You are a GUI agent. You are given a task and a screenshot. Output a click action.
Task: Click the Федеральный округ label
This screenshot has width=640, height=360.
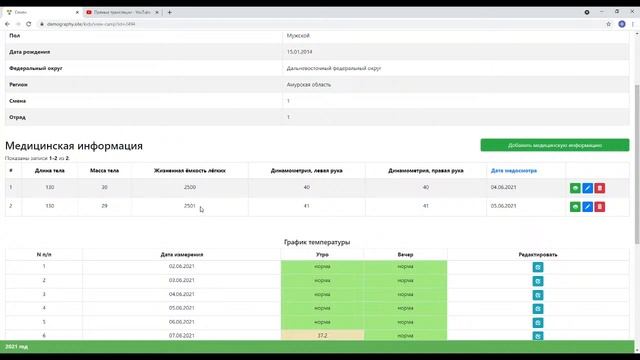[x=36, y=68]
